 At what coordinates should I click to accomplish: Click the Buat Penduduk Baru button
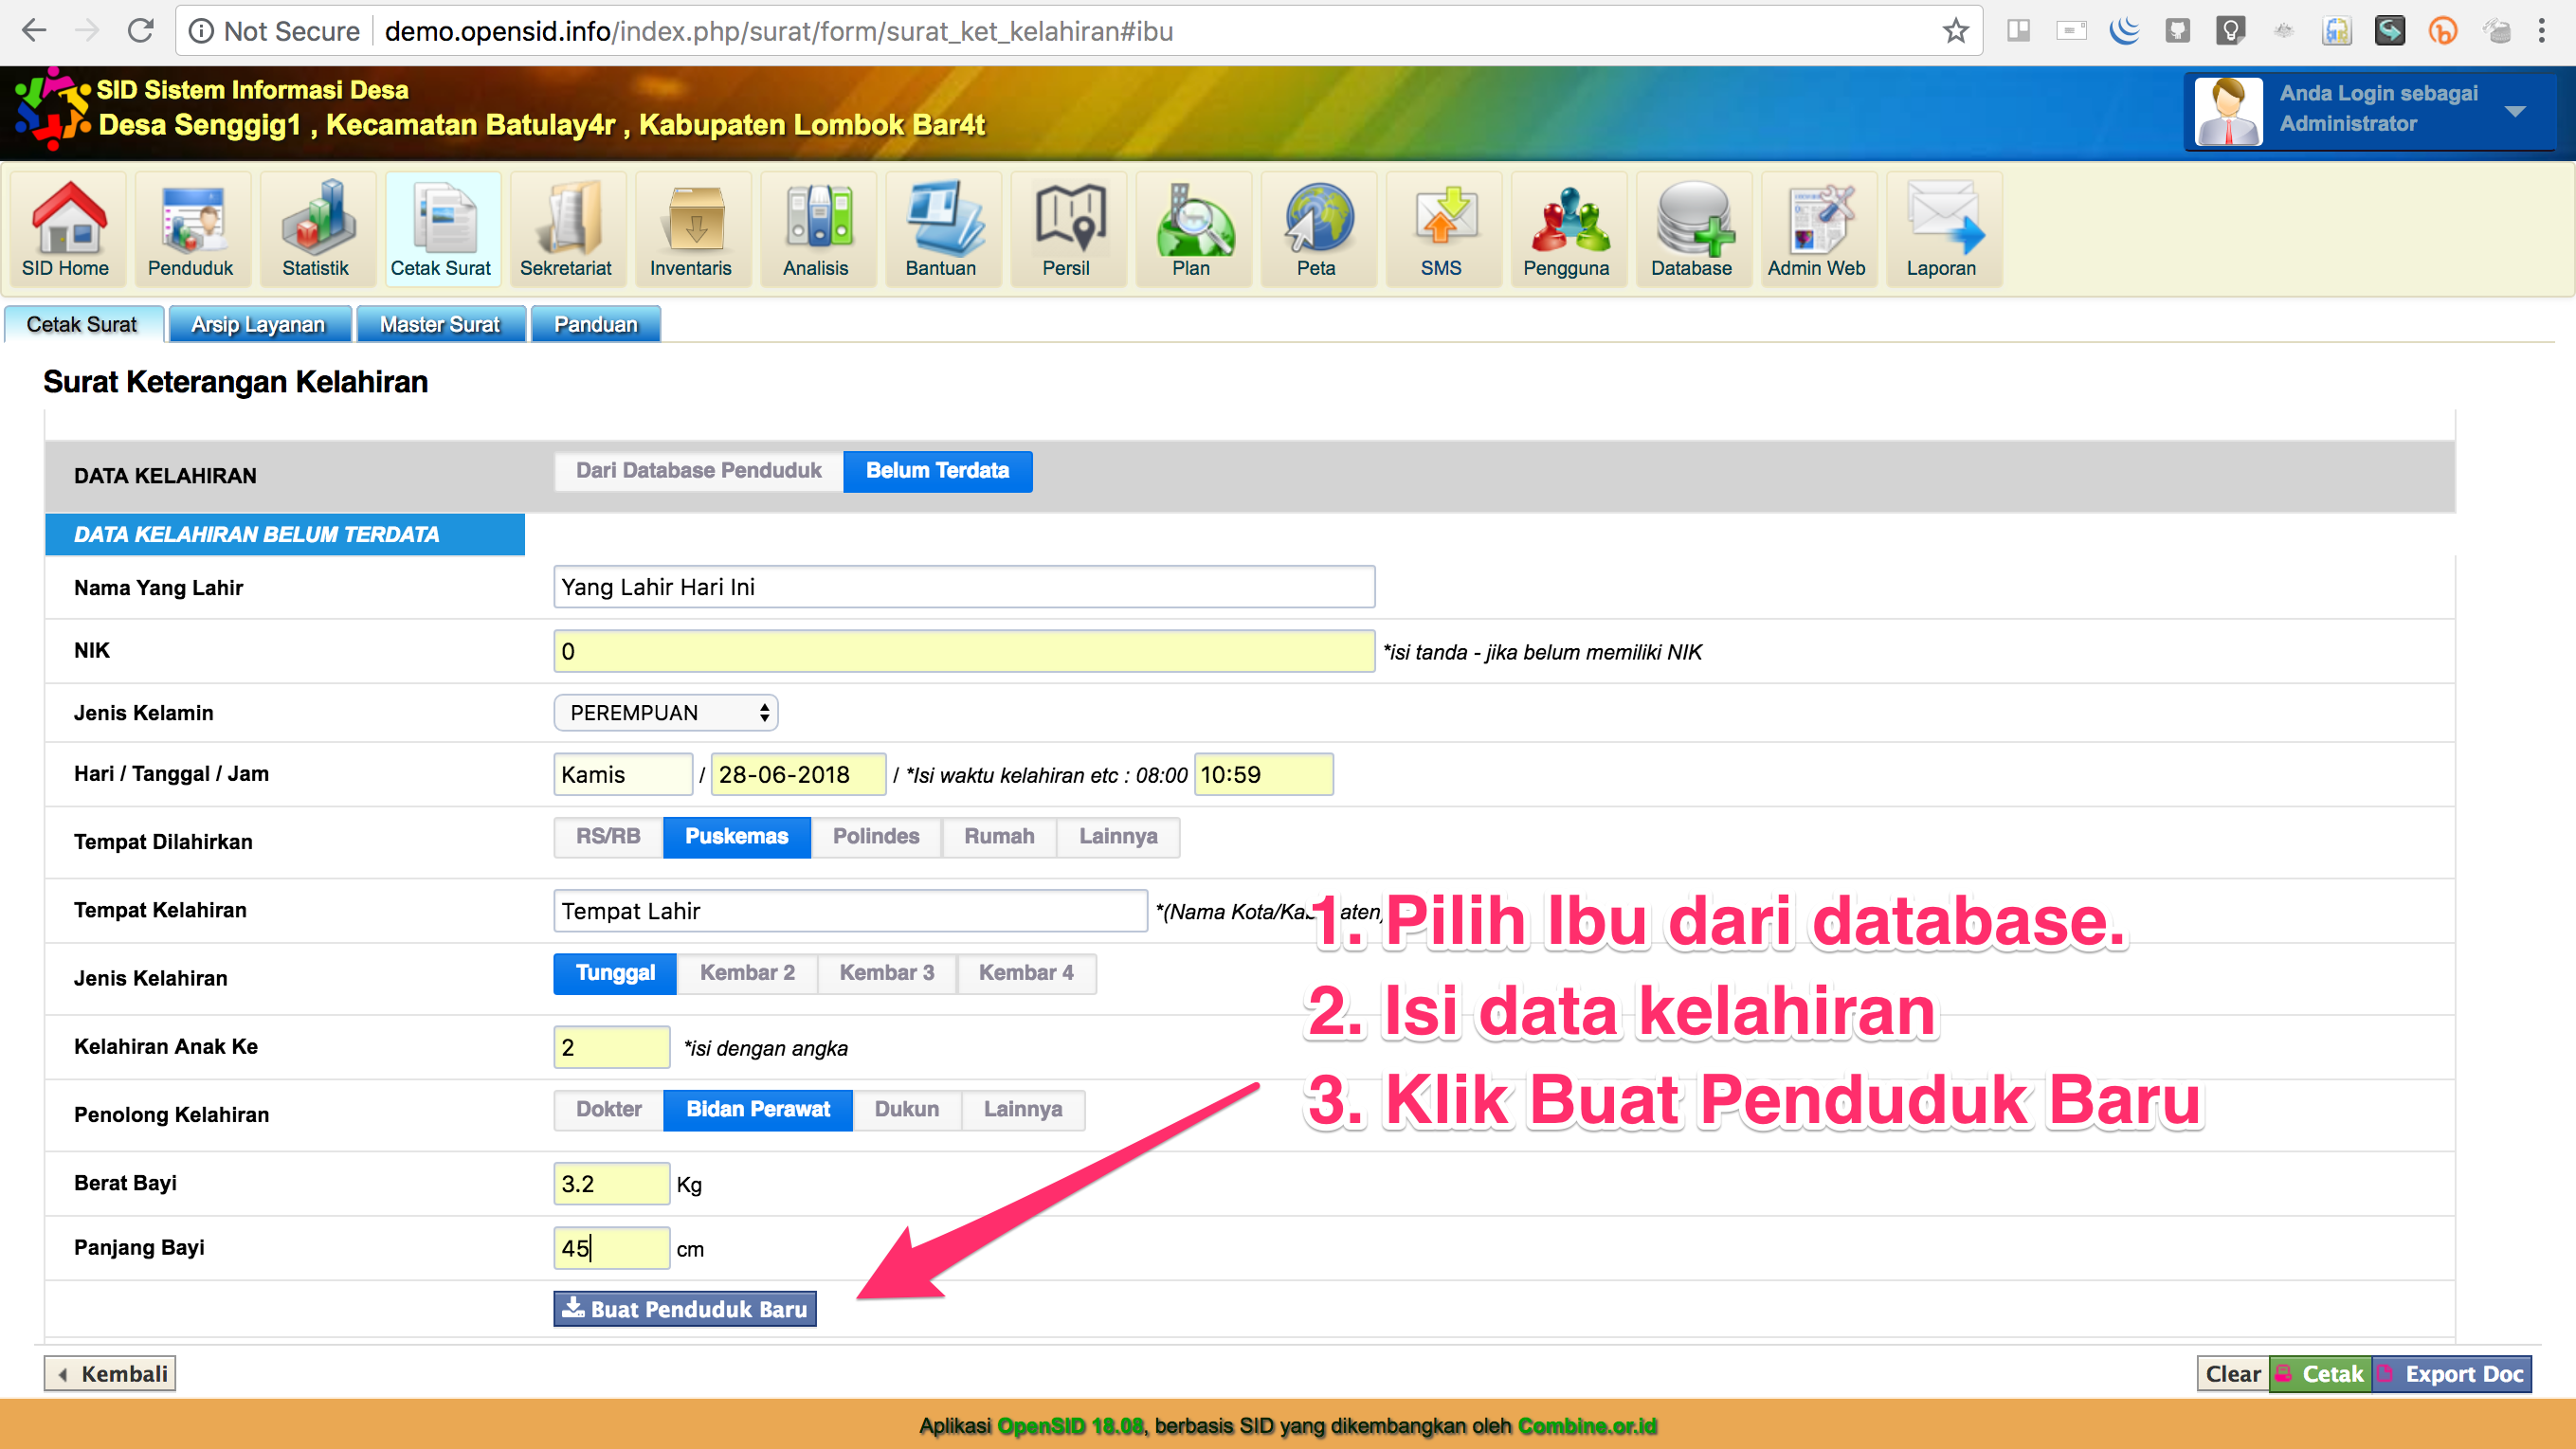pos(684,1308)
